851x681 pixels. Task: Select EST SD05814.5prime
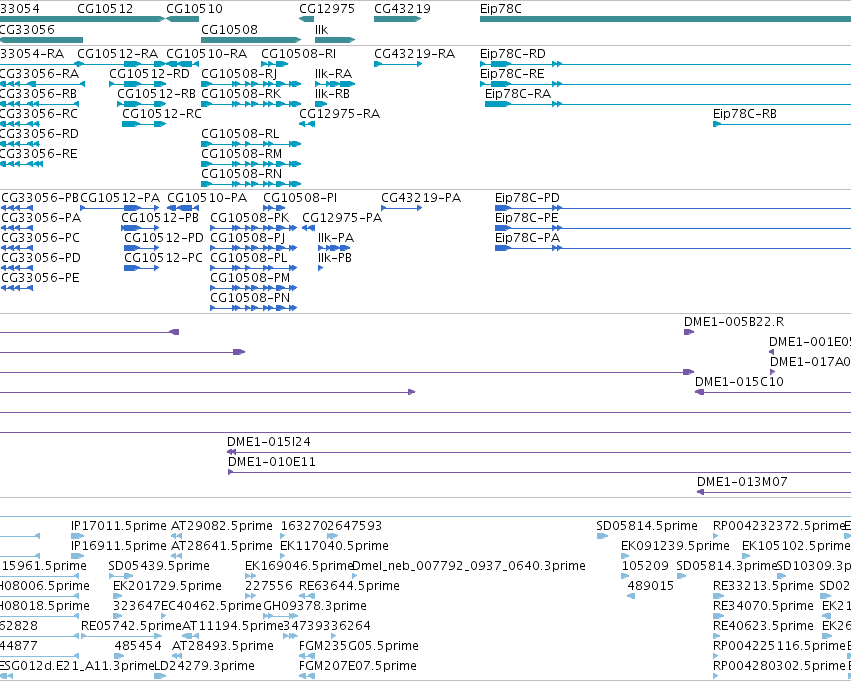tap(647, 526)
